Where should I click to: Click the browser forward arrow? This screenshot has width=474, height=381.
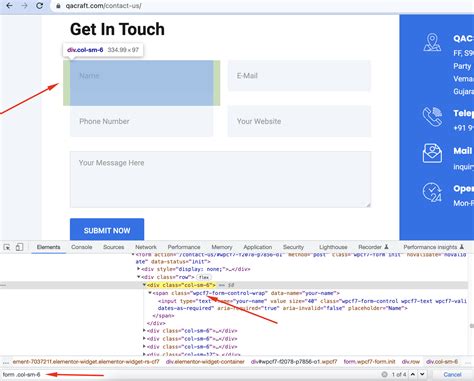[x=24, y=6]
